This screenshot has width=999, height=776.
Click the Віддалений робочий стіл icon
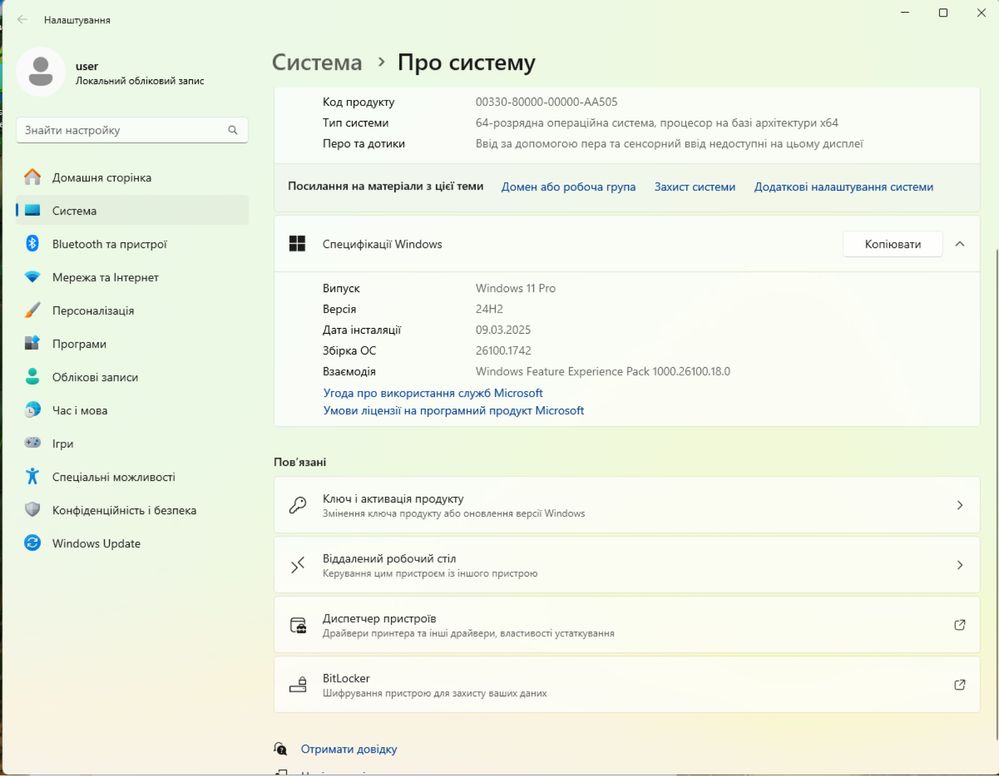pos(298,565)
